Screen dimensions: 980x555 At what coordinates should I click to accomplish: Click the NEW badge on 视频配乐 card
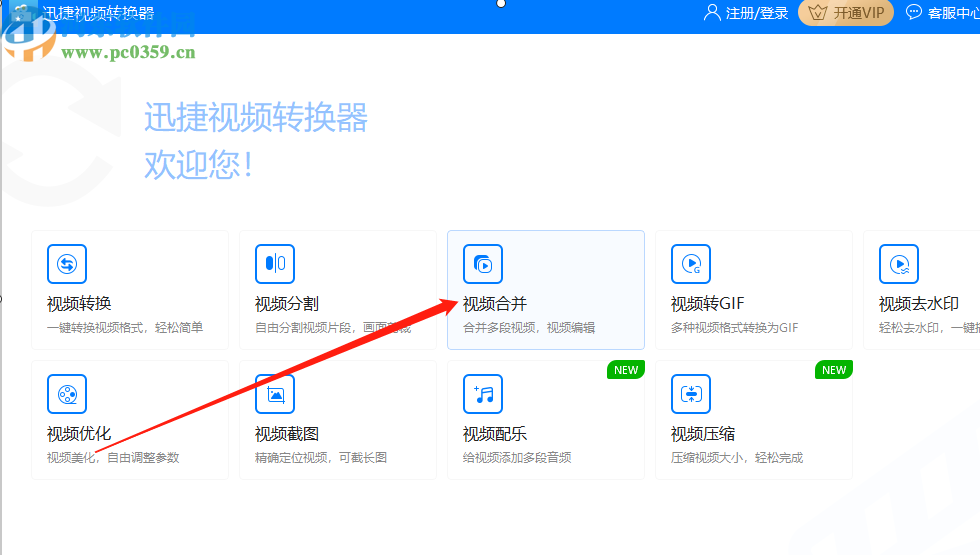pos(626,370)
